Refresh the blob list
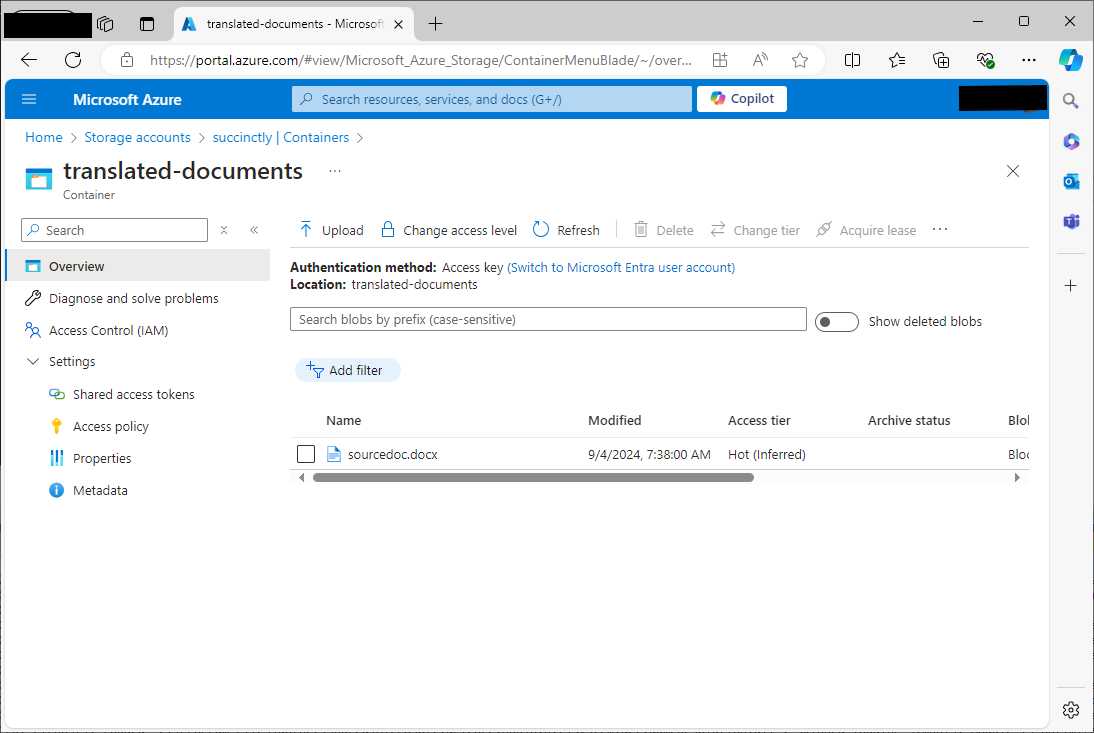This screenshot has height=733, width=1094. pos(539,229)
